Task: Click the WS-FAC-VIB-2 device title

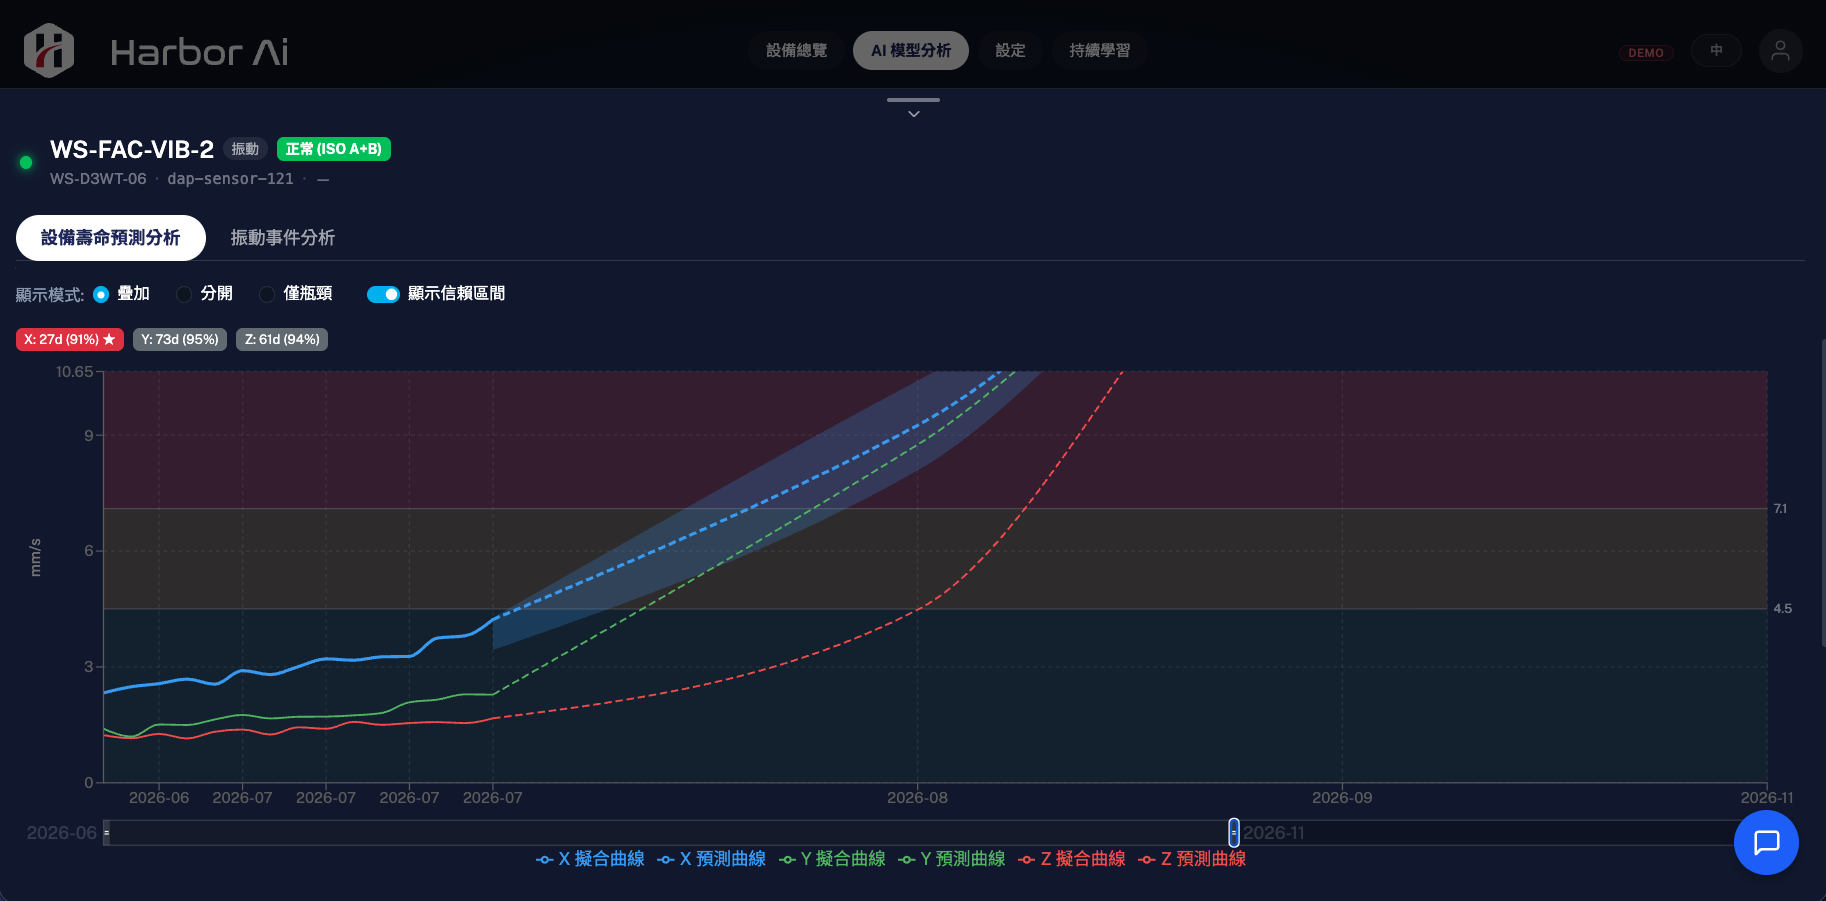Action: [132, 150]
